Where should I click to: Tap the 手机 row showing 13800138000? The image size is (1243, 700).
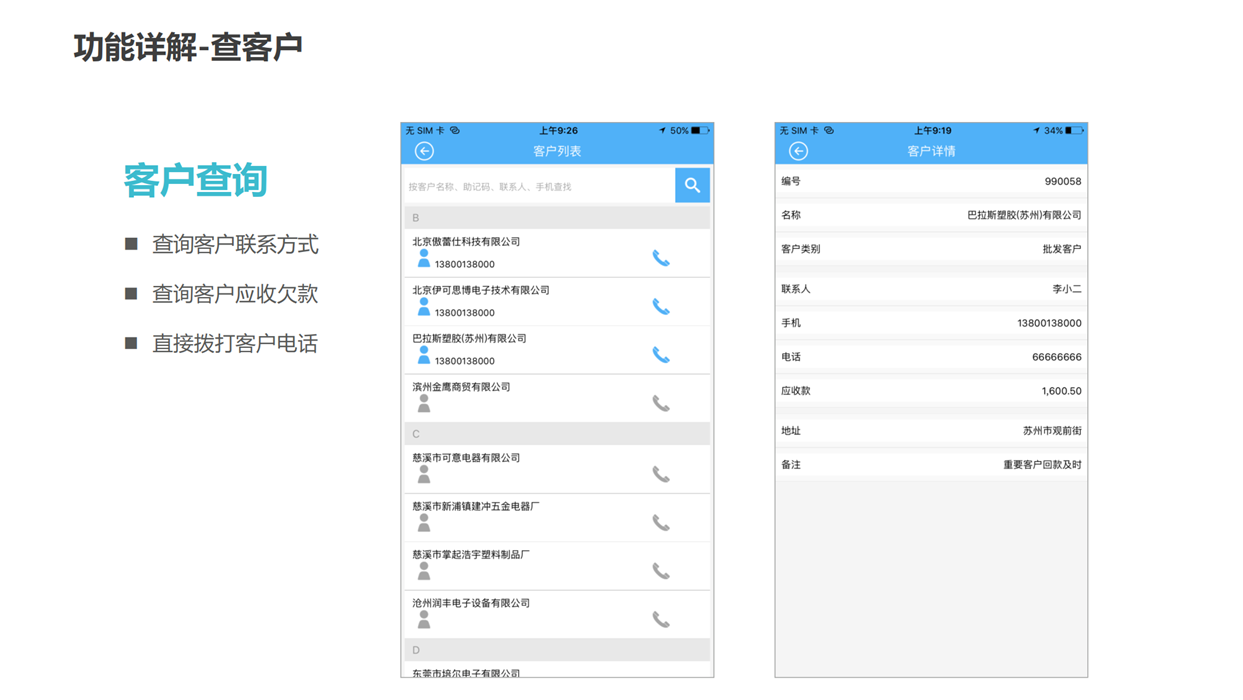pos(931,323)
